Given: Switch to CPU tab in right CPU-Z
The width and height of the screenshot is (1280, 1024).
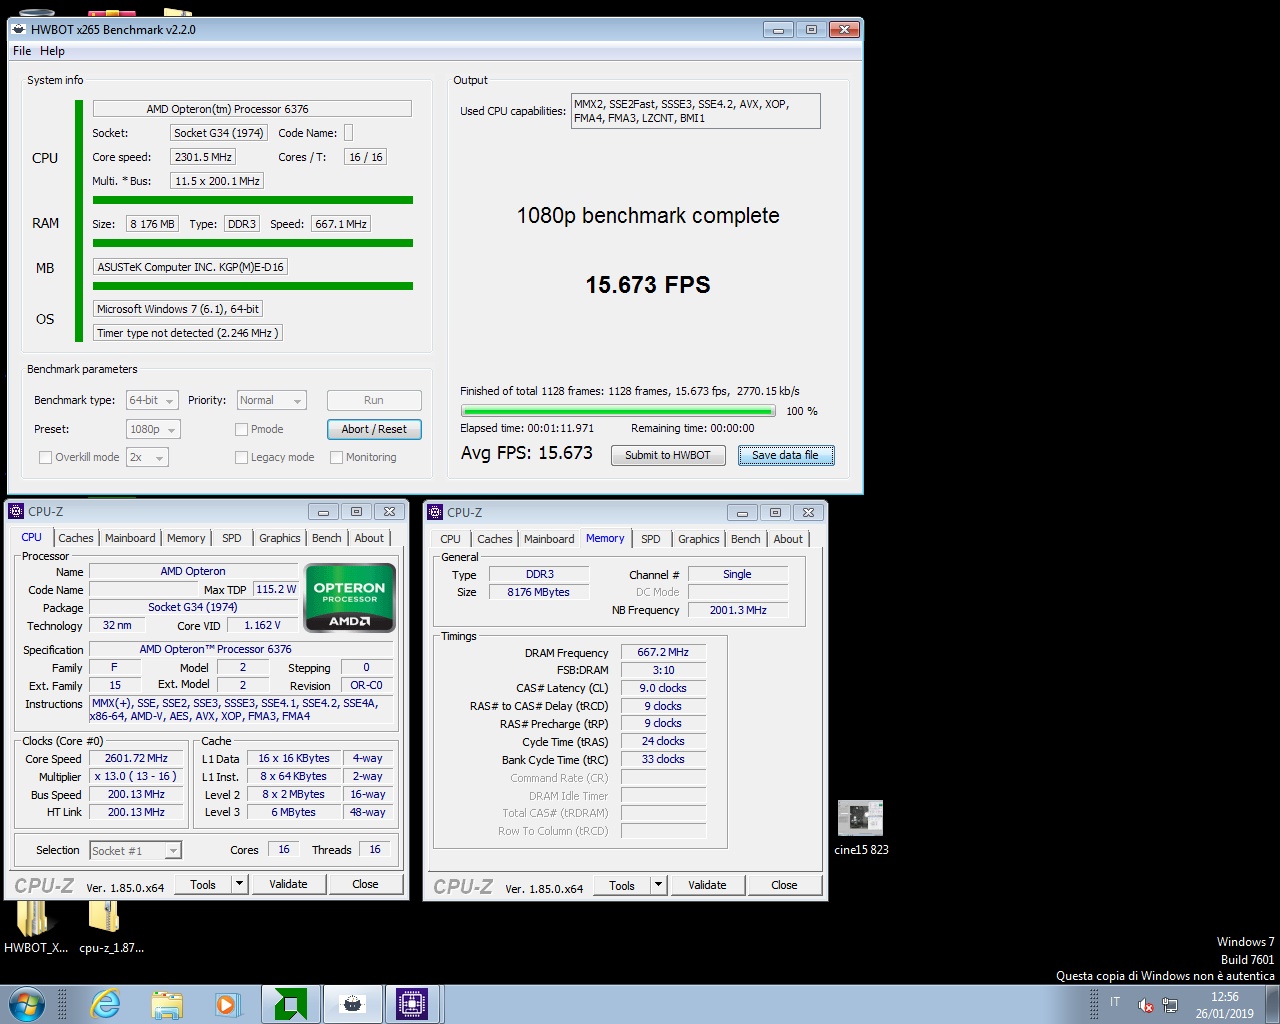Looking at the screenshot, I should coord(450,539).
